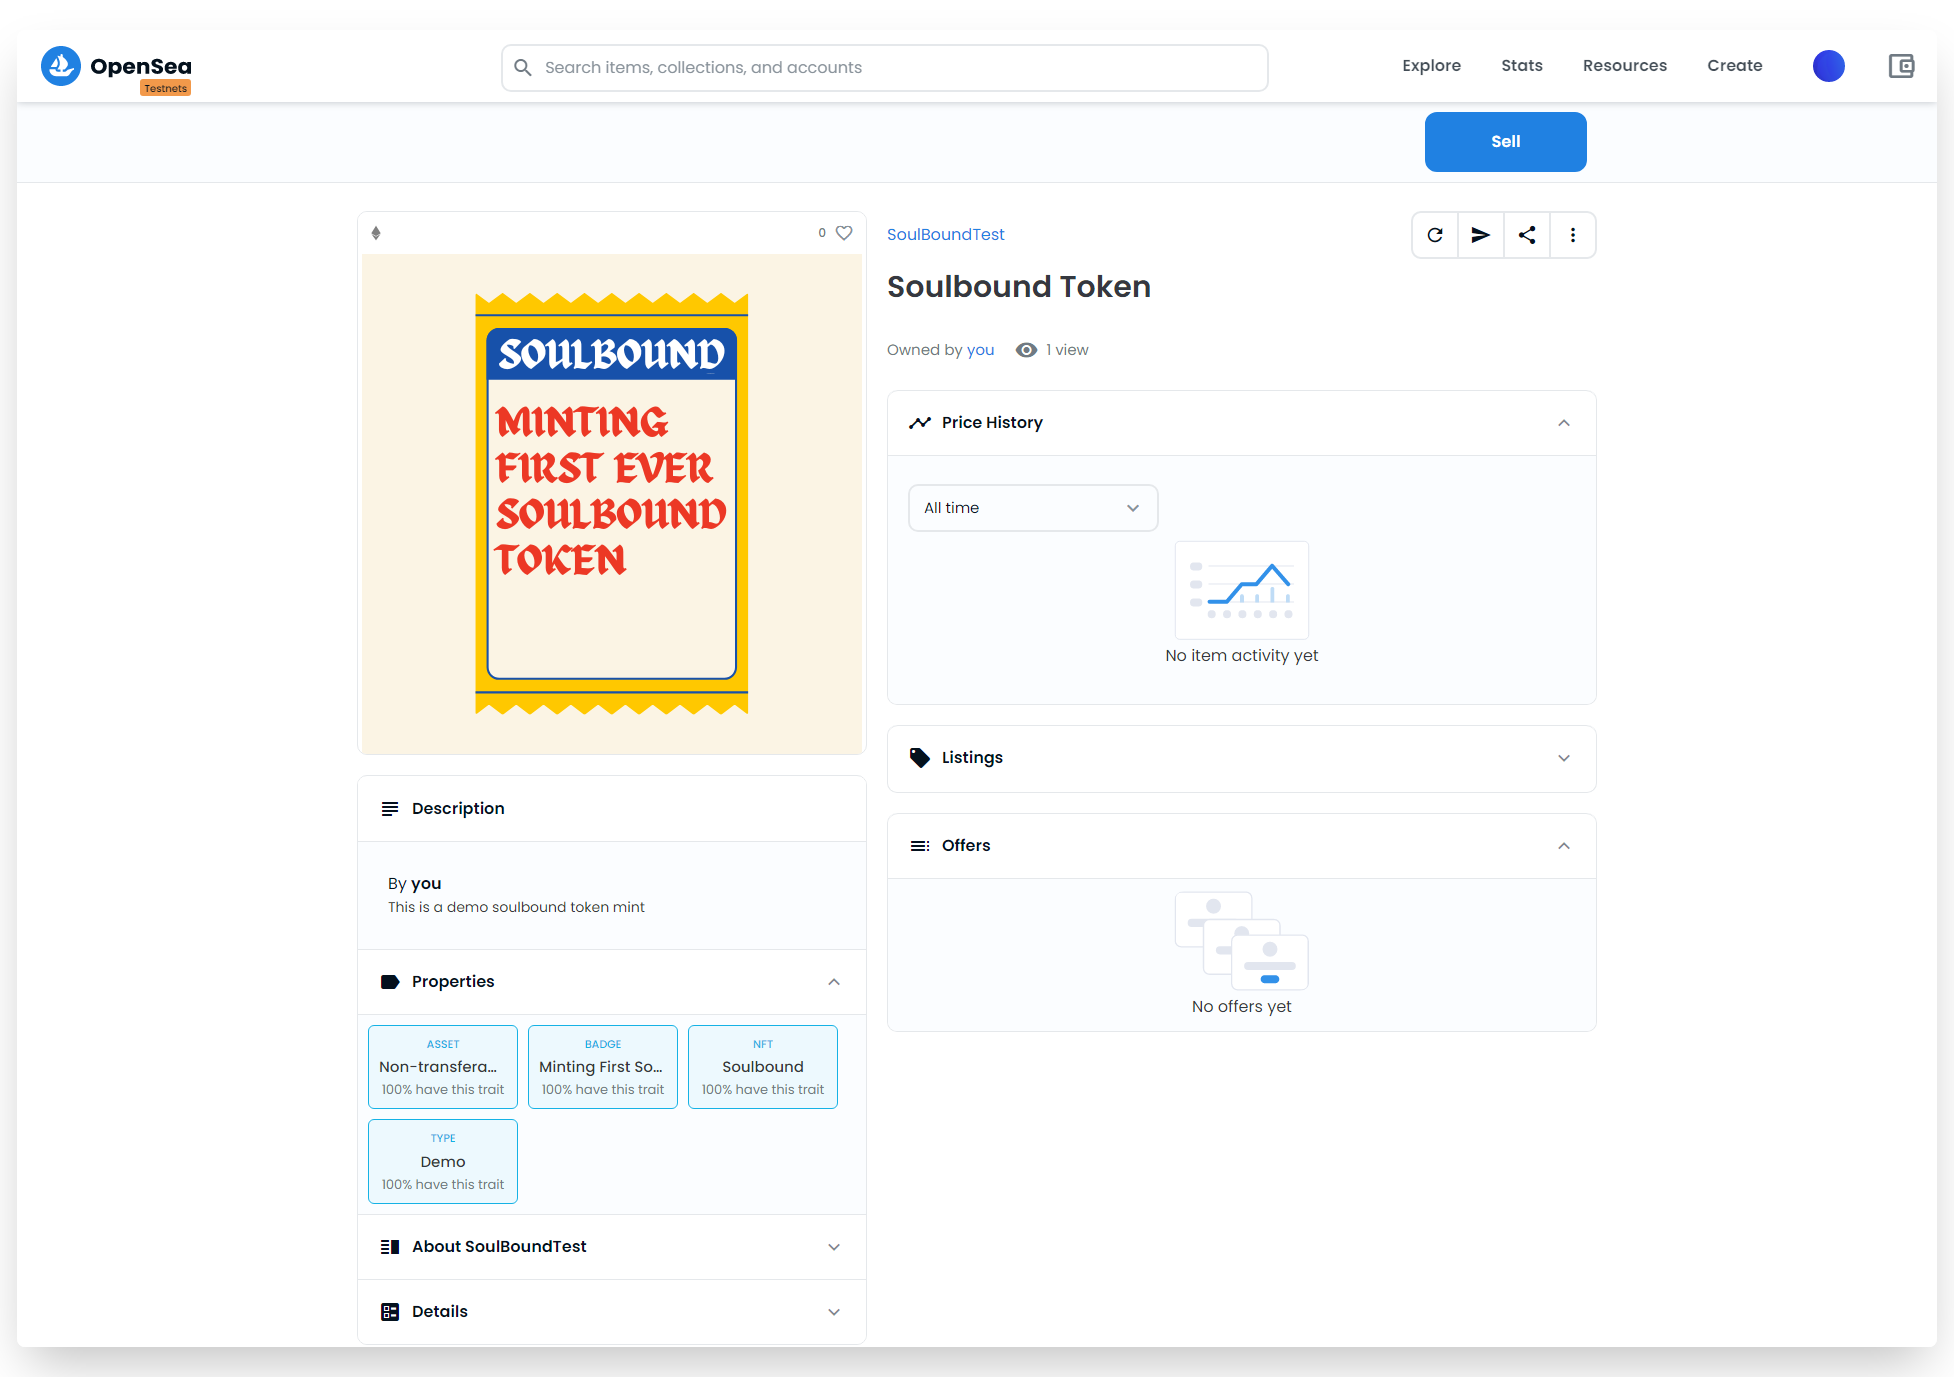Click the Soulbound token artwork image
This screenshot has height=1377, width=1954.
pos(611,503)
